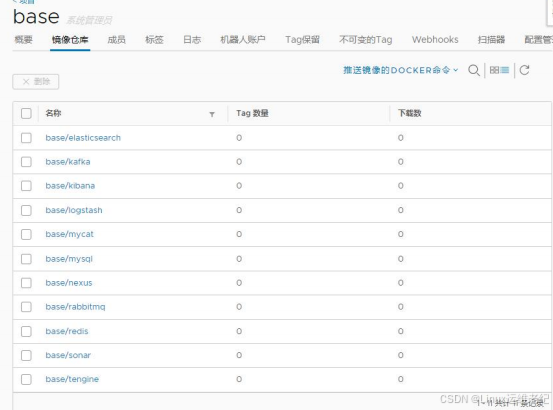The height and width of the screenshot is (410, 553).
Task: Switch to card view icon
Action: (x=494, y=70)
